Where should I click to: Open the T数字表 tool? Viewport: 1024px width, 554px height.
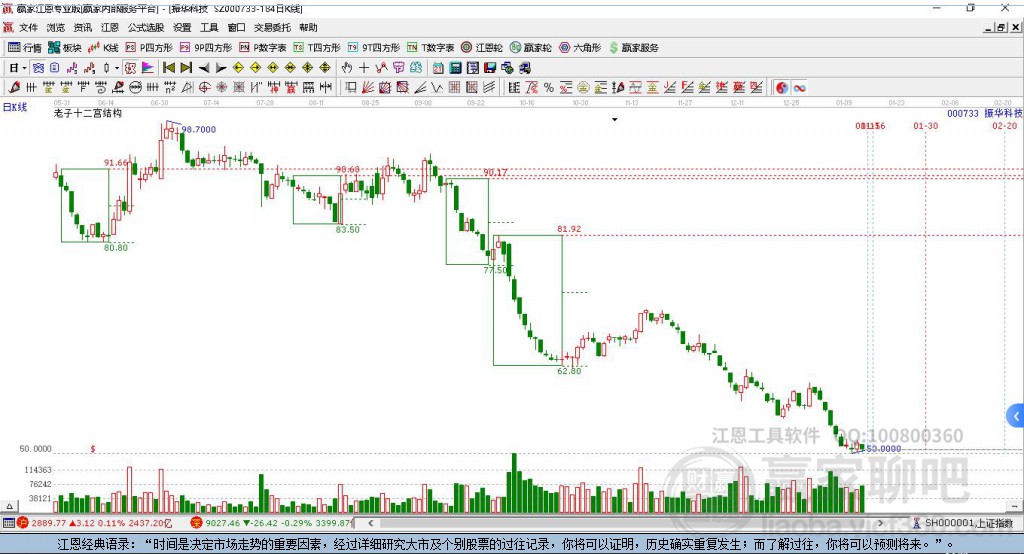pos(430,48)
